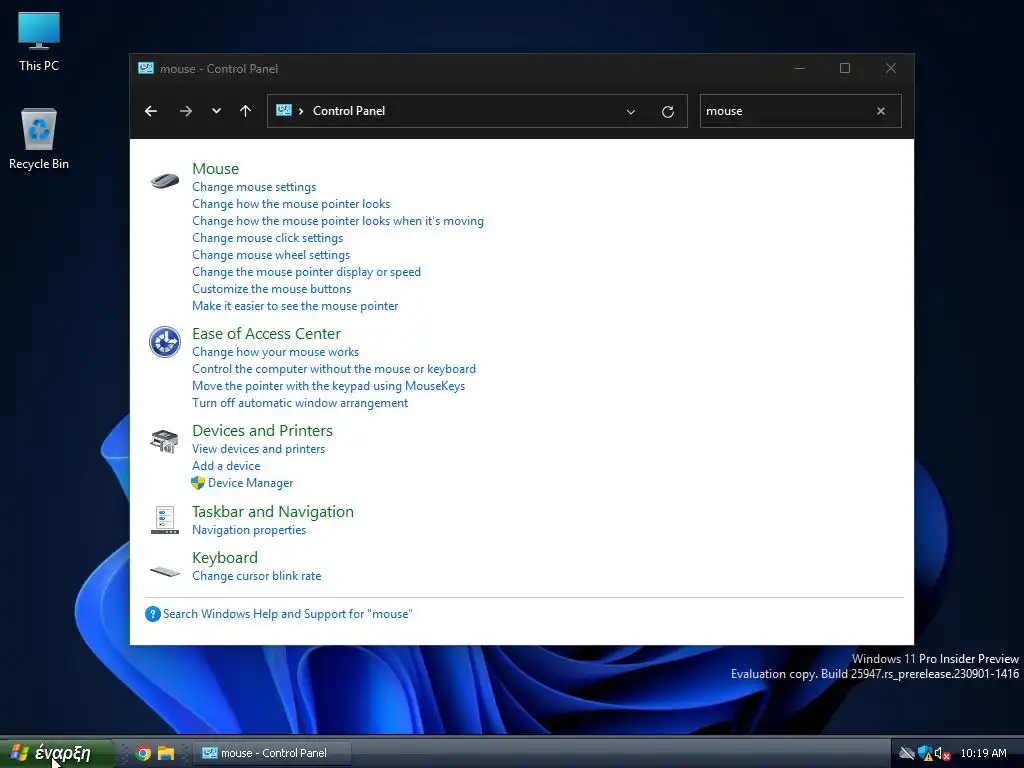Viewport: 1024px width, 768px height.
Task: Click the volume tray icon
Action: (942, 754)
